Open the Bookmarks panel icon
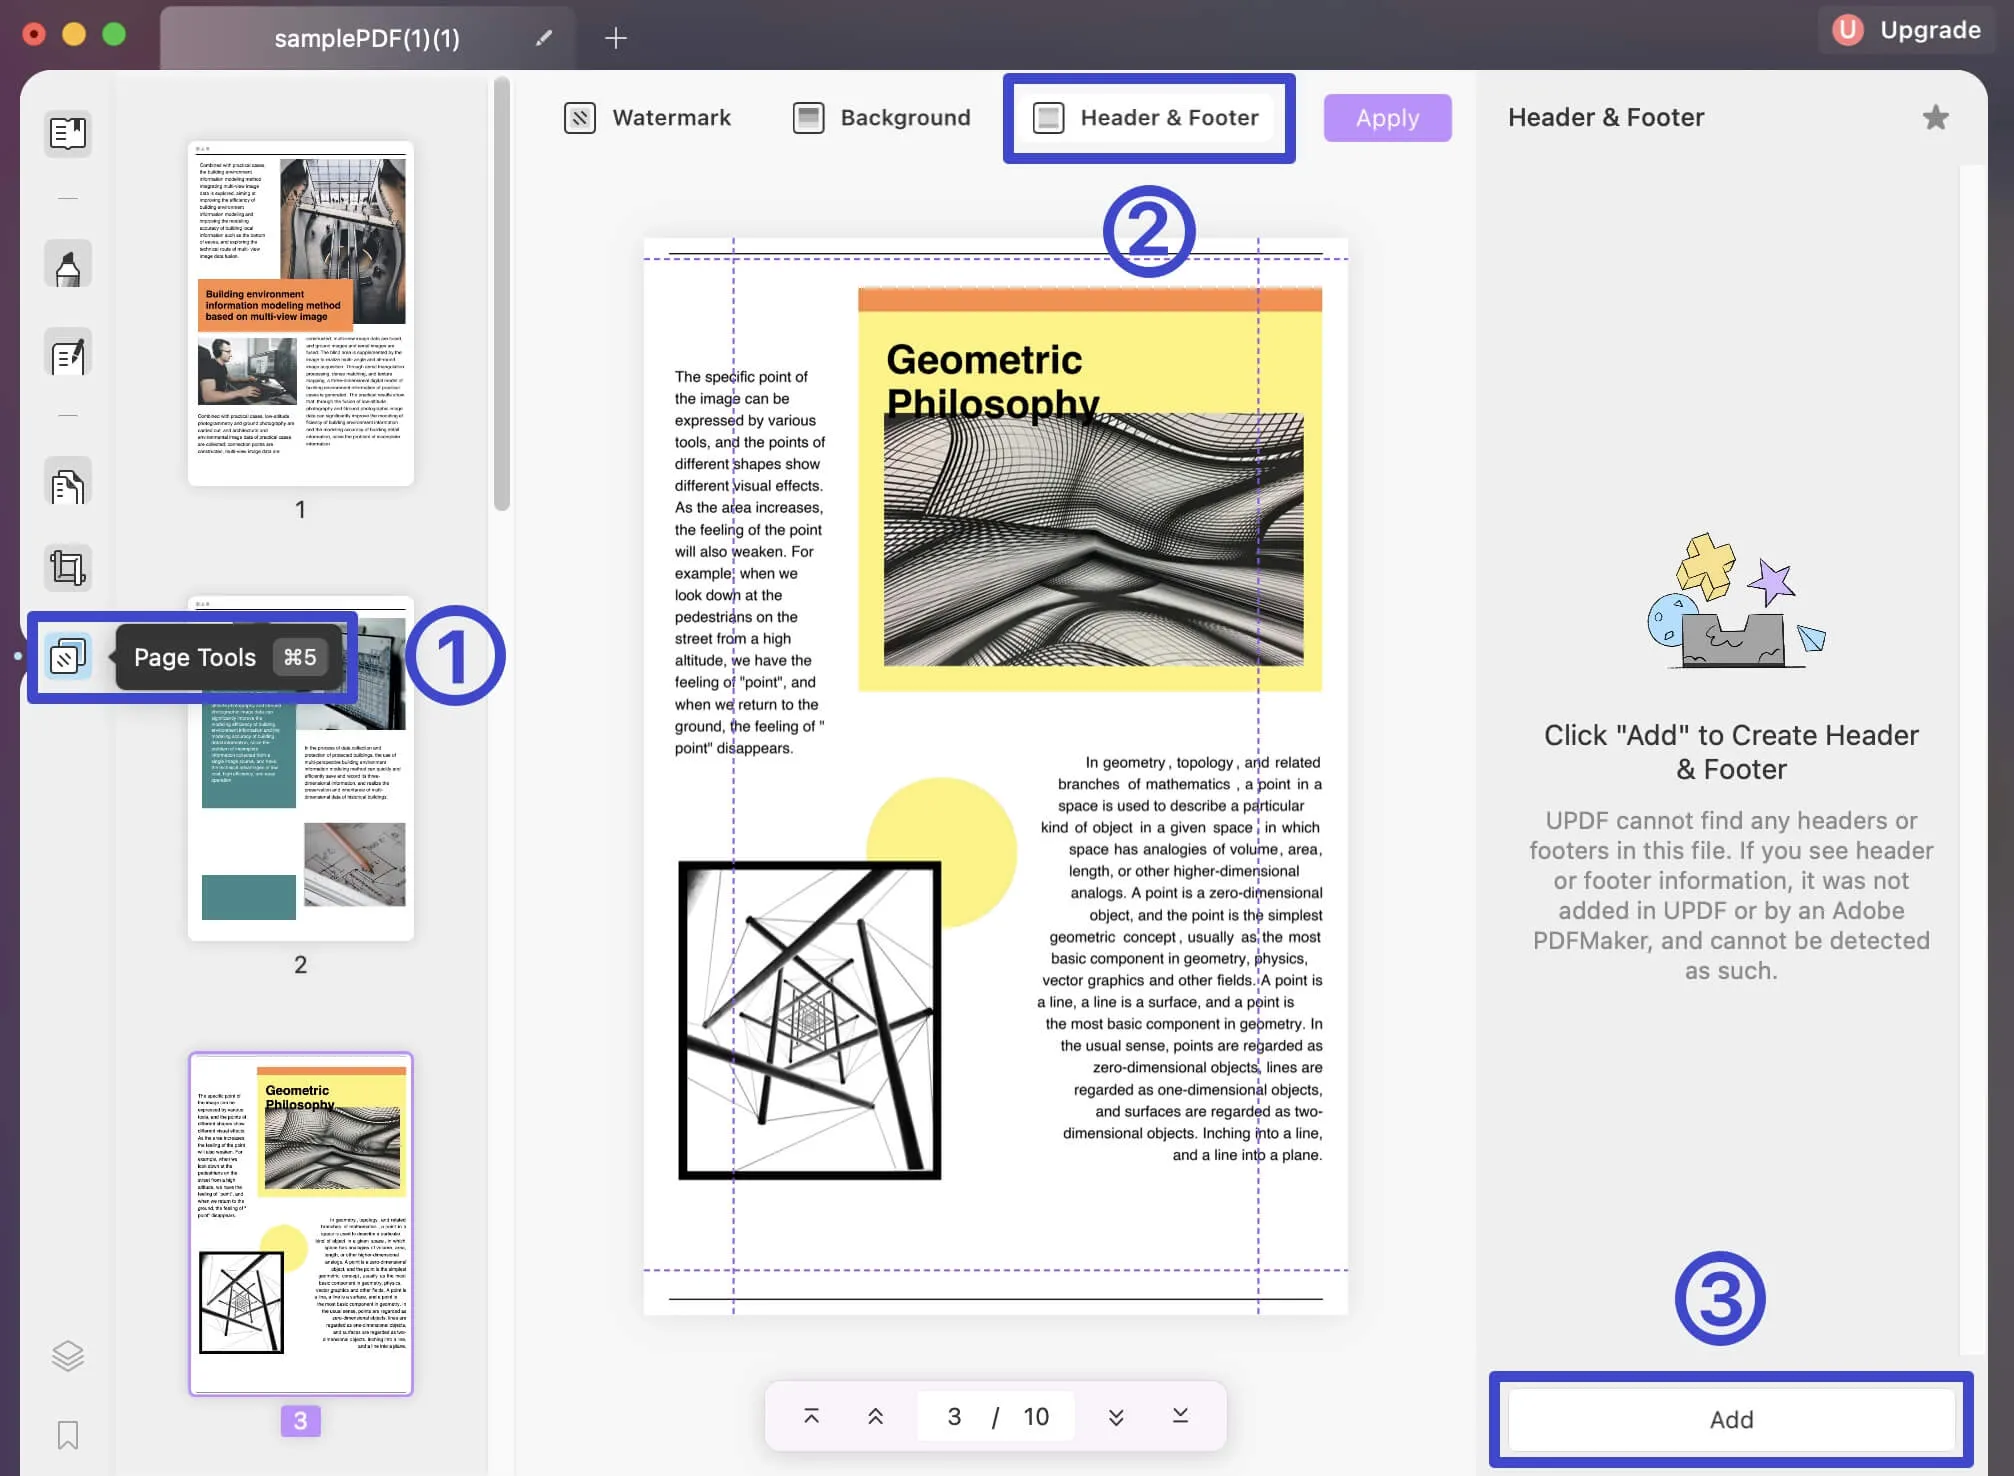The height and width of the screenshot is (1476, 2014). pyautogui.click(x=67, y=1435)
